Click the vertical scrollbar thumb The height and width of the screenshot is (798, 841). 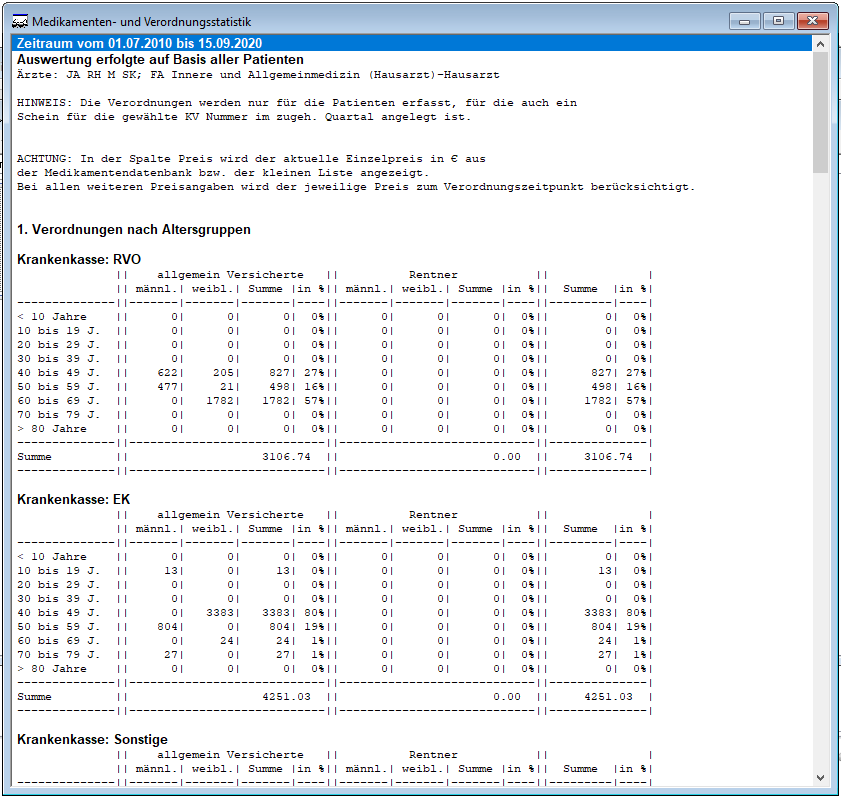coord(820,113)
